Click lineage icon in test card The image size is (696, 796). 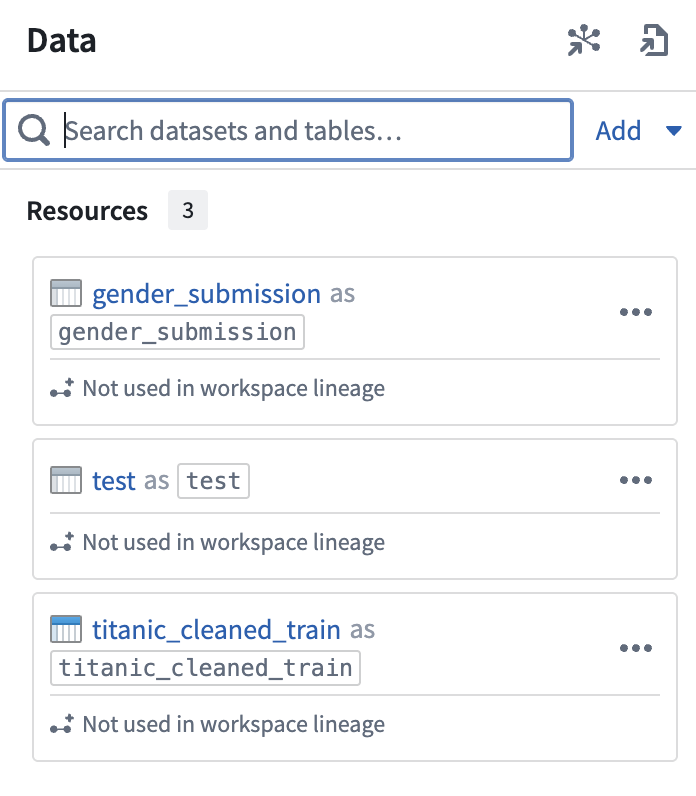pyautogui.click(x=62, y=542)
